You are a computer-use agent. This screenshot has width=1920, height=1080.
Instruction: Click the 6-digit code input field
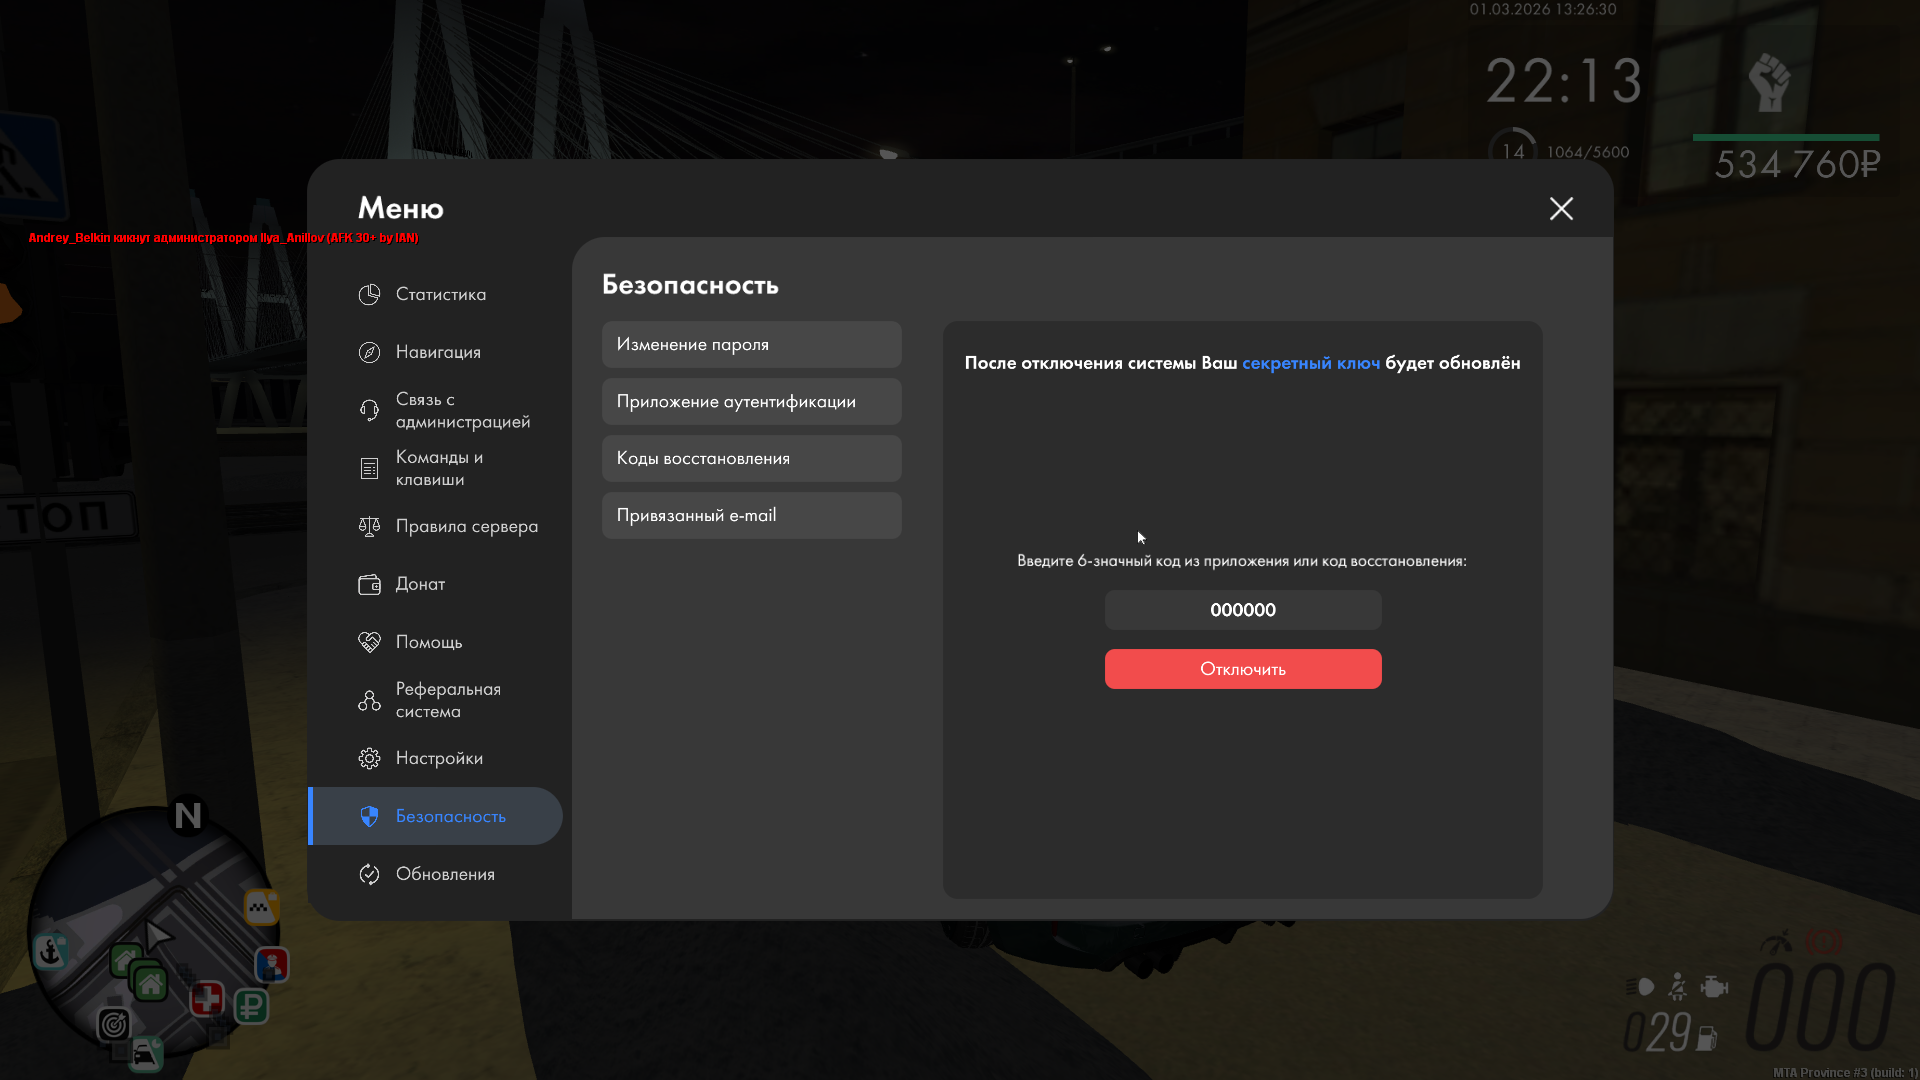point(1242,610)
